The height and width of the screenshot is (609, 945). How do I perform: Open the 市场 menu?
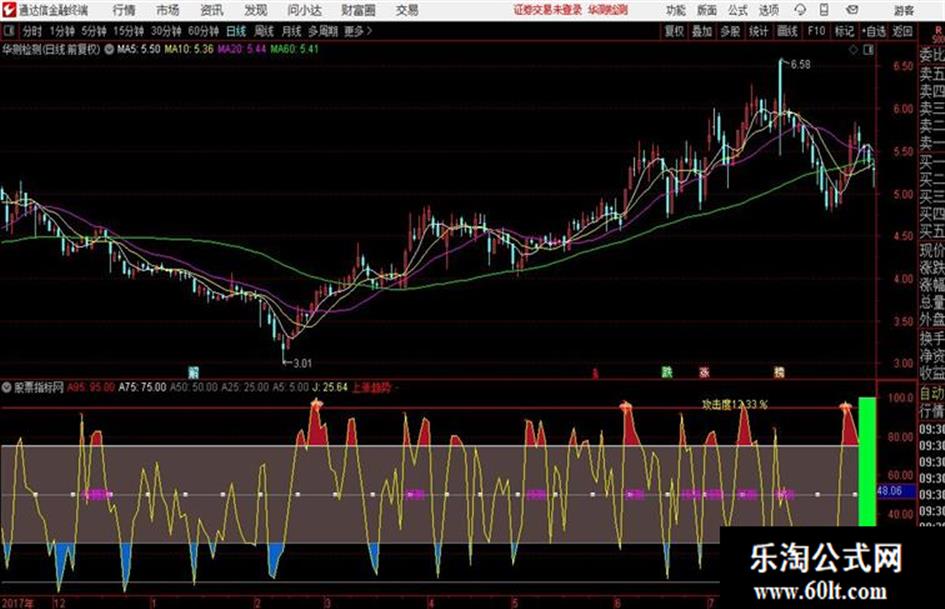(x=168, y=10)
